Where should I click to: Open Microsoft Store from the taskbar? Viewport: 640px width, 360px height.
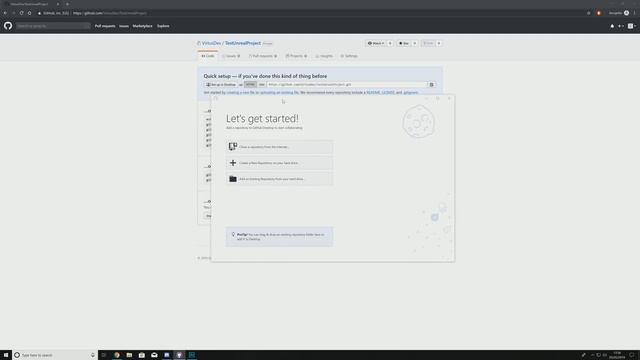click(x=142, y=355)
